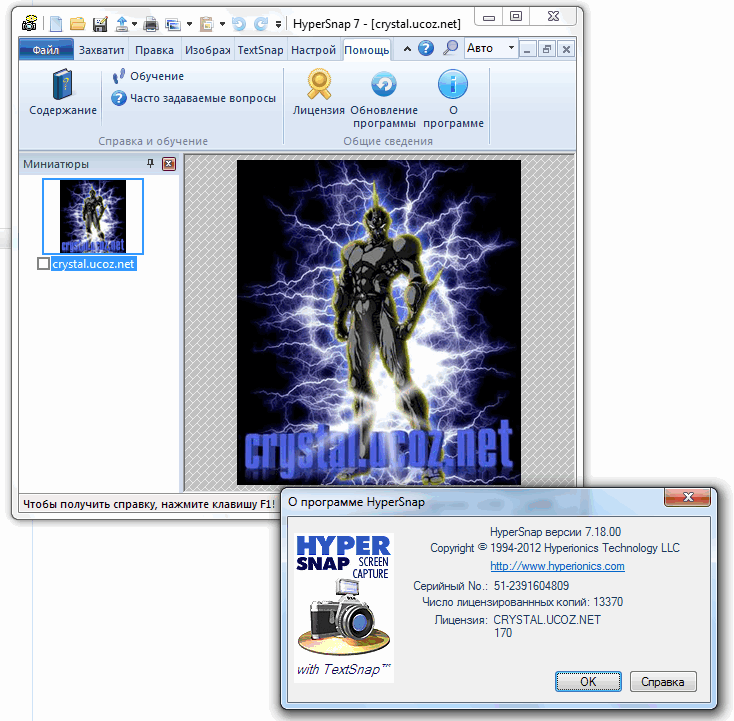Expand the upload icon dropdown arrow
The height and width of the screenshot is (721, 734).
(x=134, y=24)
